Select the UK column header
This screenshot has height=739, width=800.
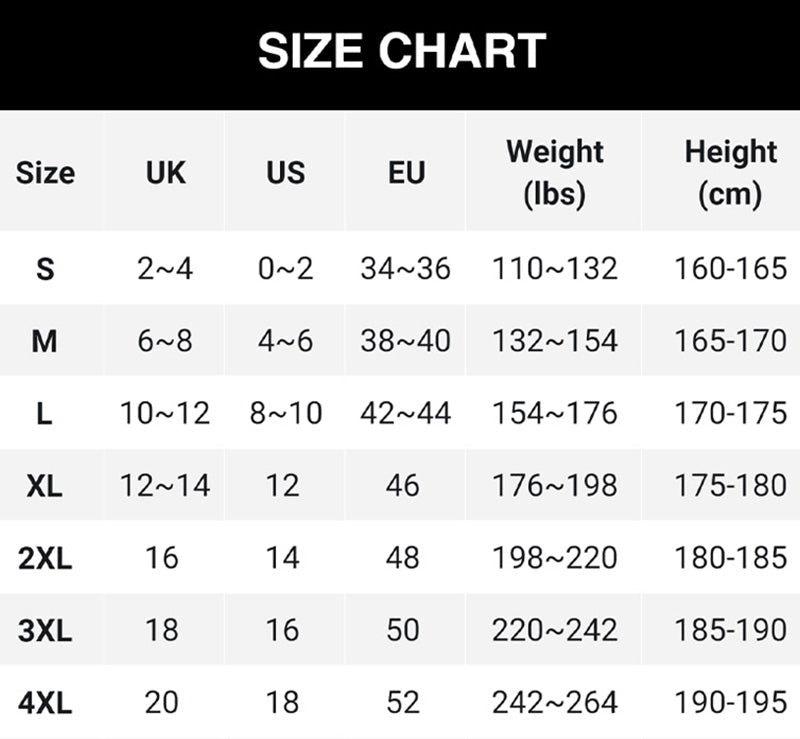pyautogui.click(x=165, y=172)
